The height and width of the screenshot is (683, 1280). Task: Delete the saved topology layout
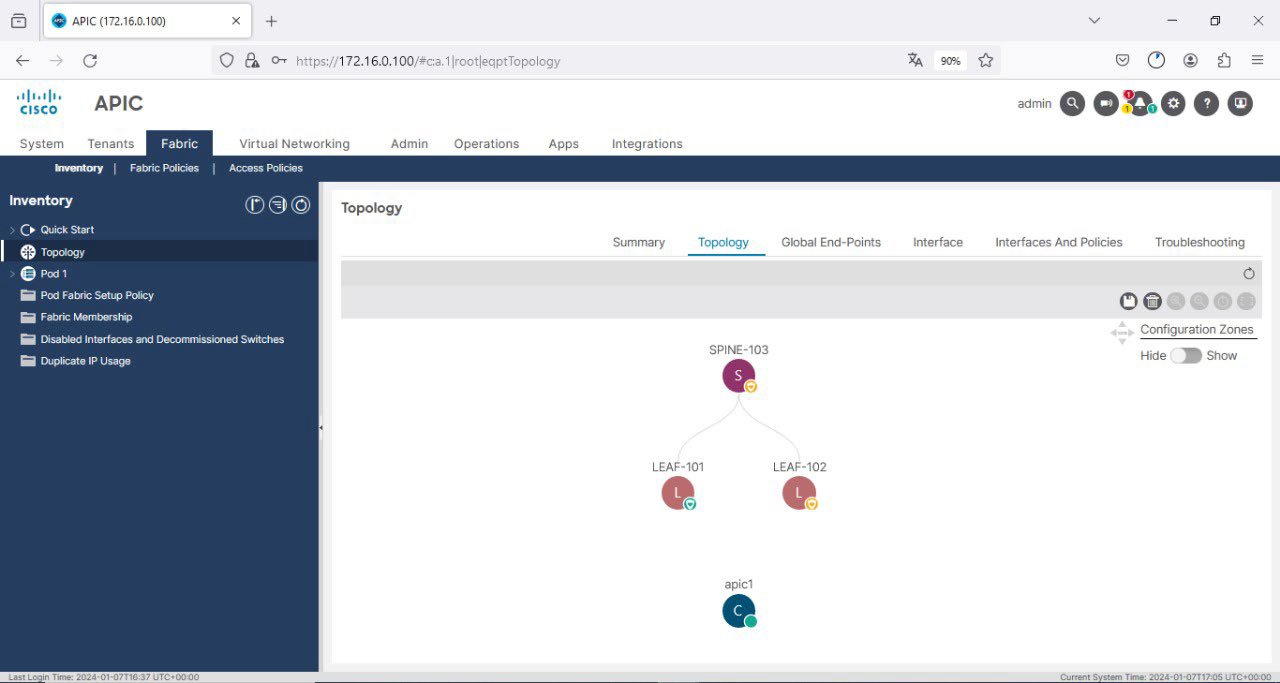click(x=1152, y=300)
